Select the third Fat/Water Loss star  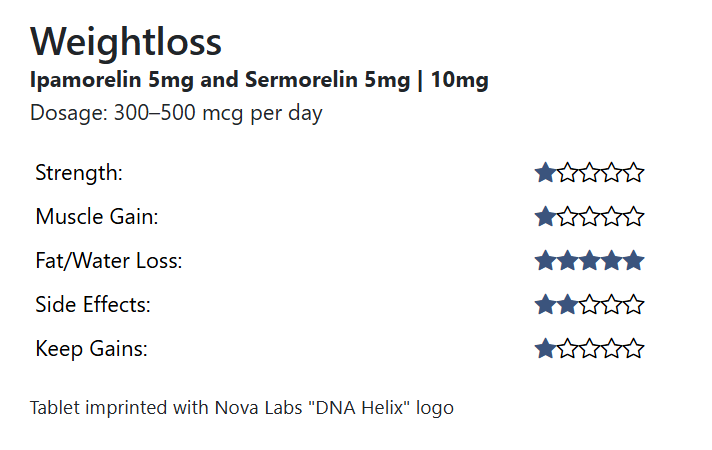(590, 261)
